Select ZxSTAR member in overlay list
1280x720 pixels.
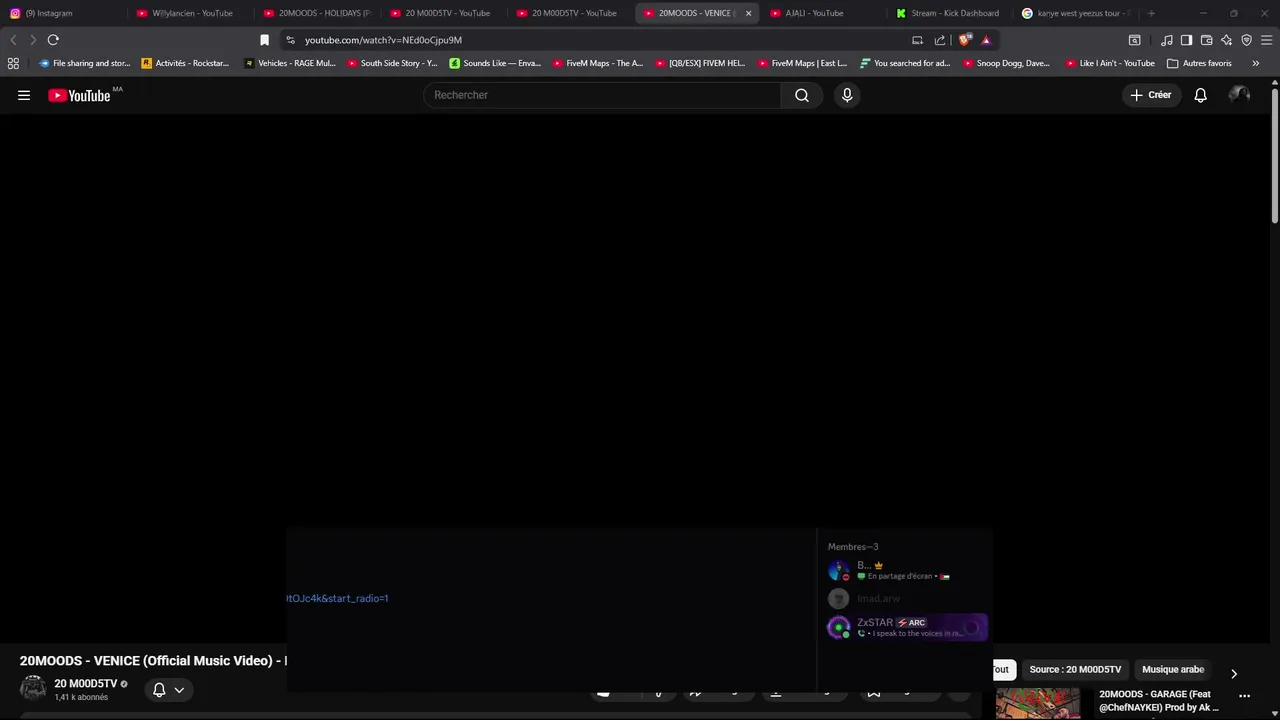click(907, 627)
